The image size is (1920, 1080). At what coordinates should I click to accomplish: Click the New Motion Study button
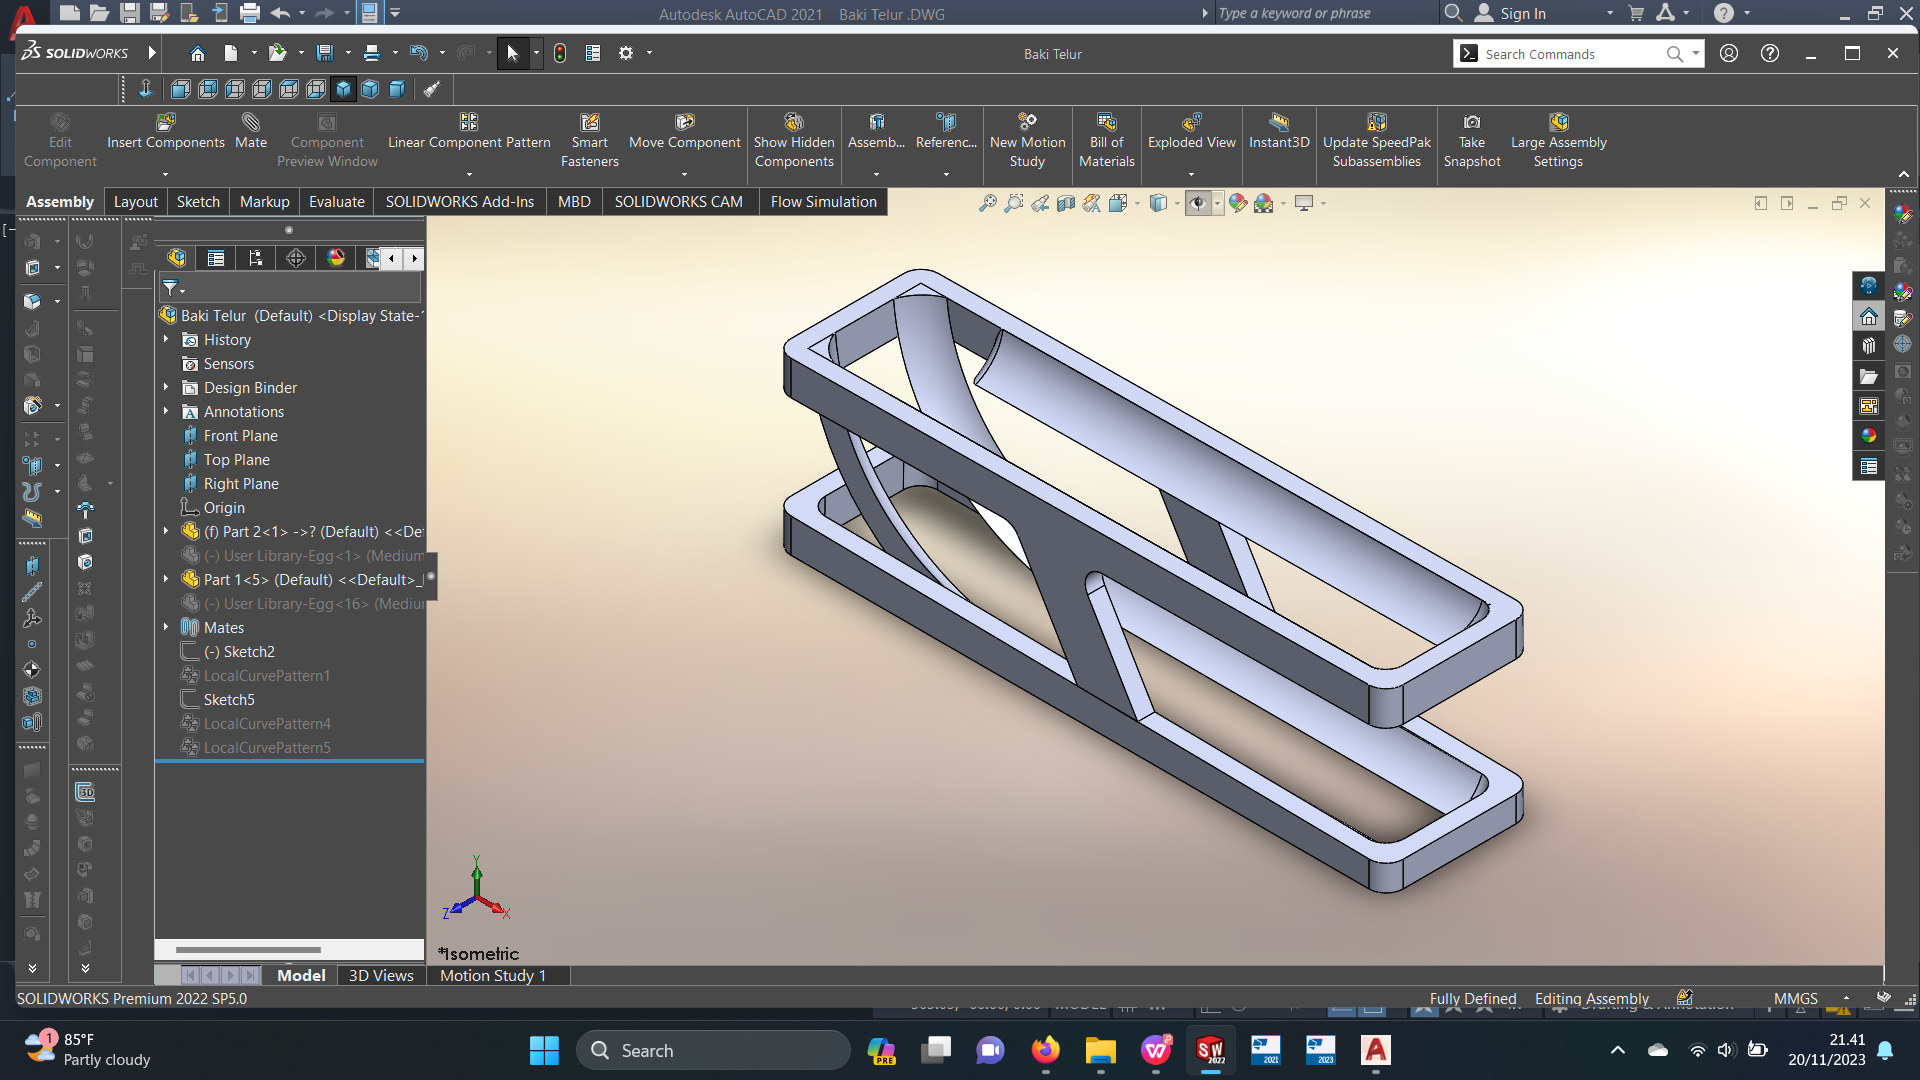point(1028,140)
